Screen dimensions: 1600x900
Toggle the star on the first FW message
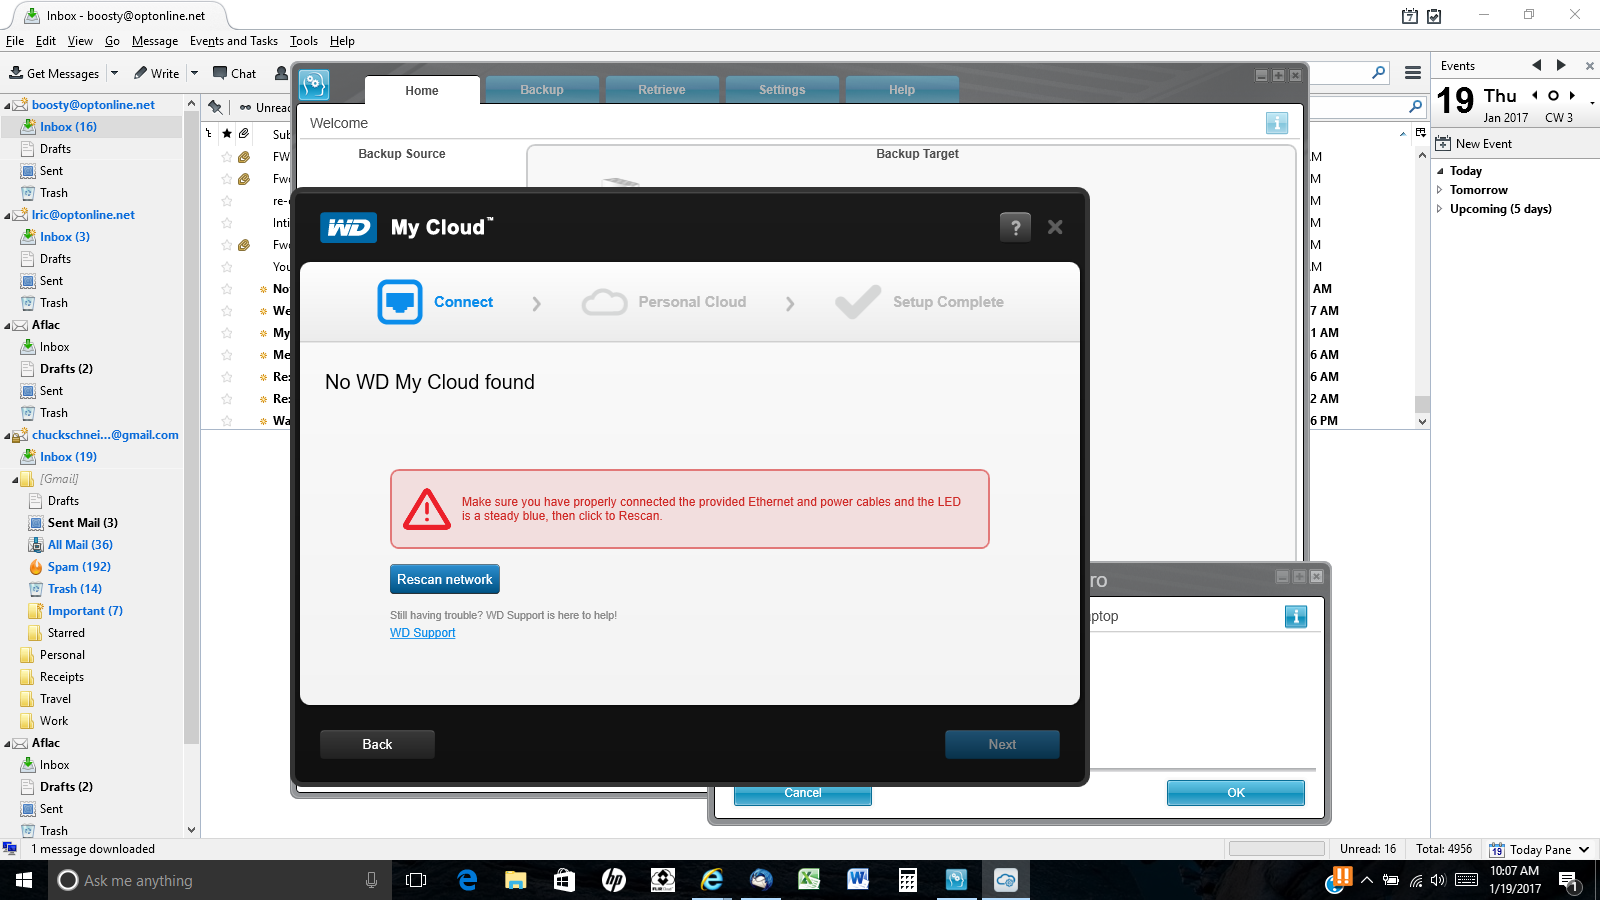pos(227,157)
